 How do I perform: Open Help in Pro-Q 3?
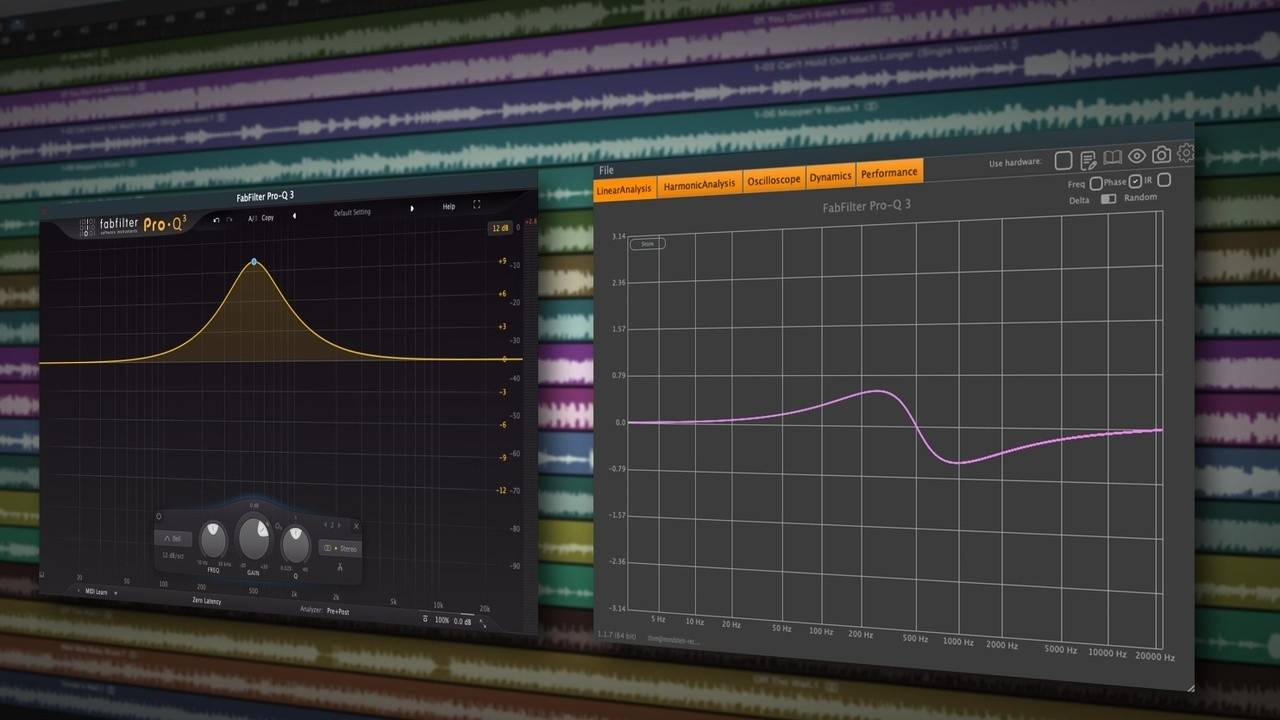click(448, 208)
